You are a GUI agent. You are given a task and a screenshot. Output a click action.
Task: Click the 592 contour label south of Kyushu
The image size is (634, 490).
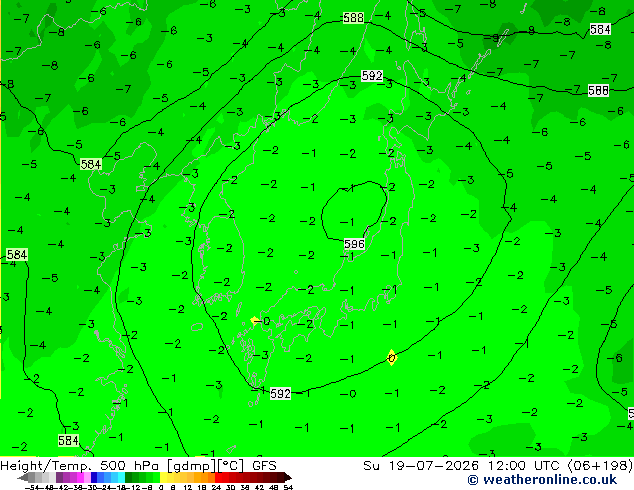coord(280,393)
